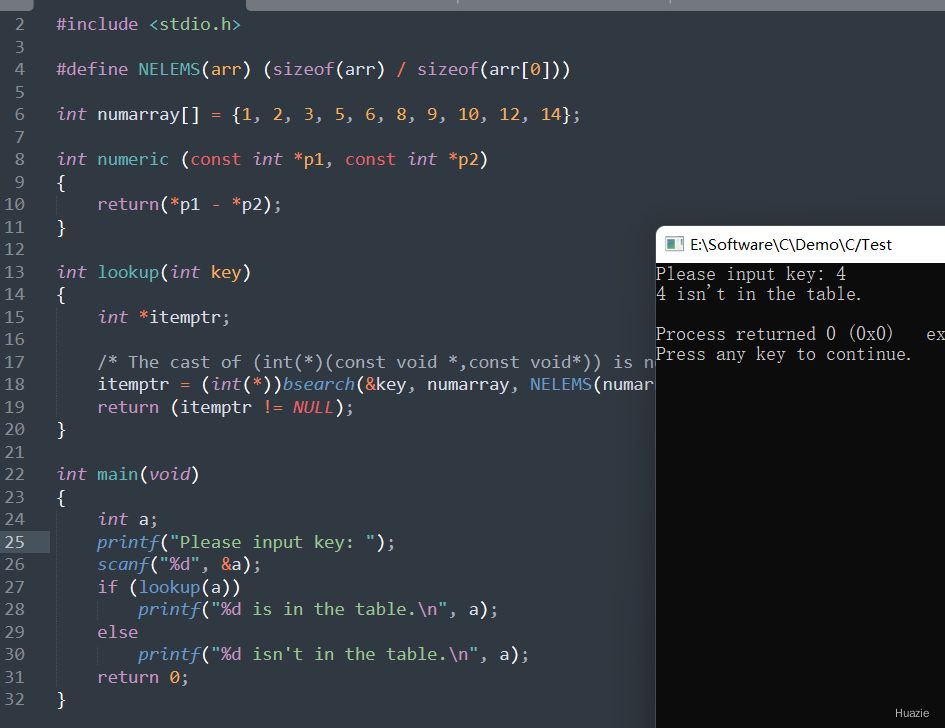Click the else keyword on line 29
This screenshot has height=728, width=945.
pos(118,632)
